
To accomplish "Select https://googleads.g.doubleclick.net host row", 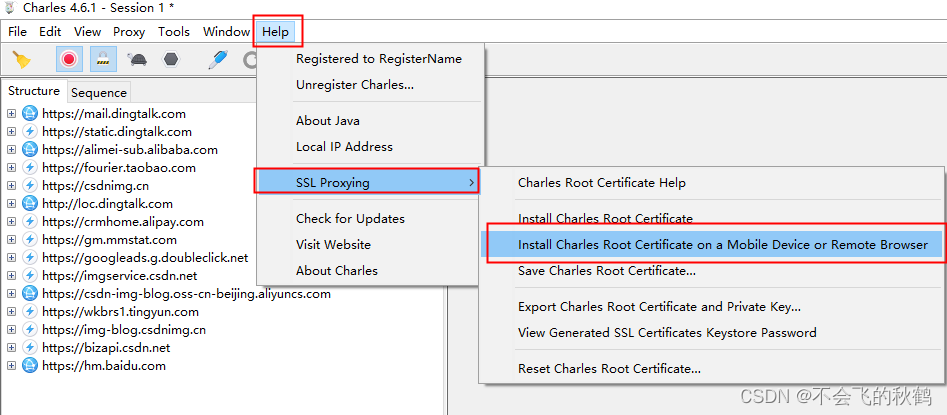I will click(x=145, y=258).
